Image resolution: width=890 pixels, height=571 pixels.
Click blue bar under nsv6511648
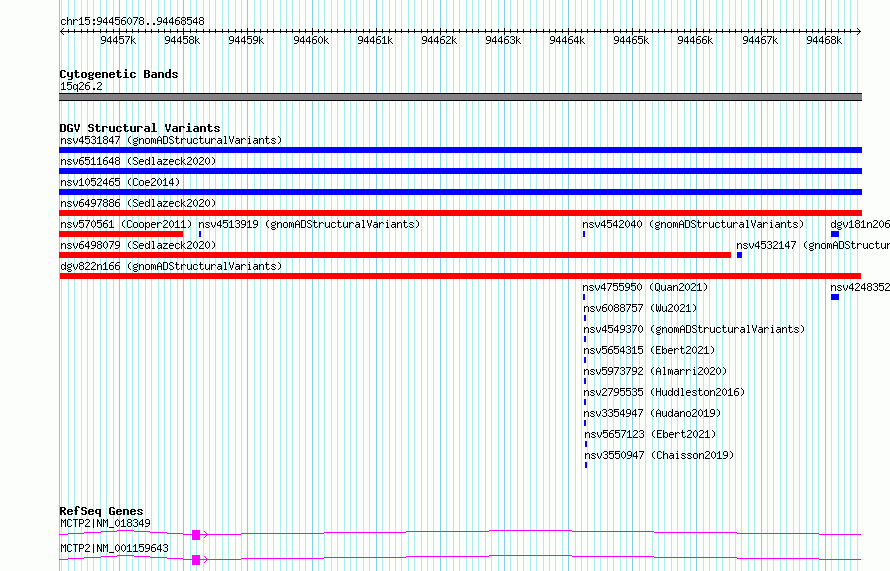point(460,171)
